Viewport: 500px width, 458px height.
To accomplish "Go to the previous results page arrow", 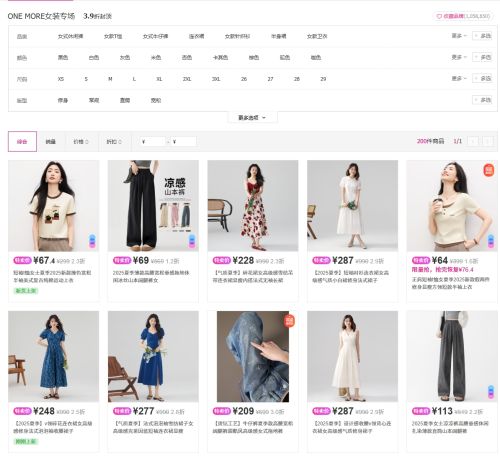I will [x=473, y=141].
